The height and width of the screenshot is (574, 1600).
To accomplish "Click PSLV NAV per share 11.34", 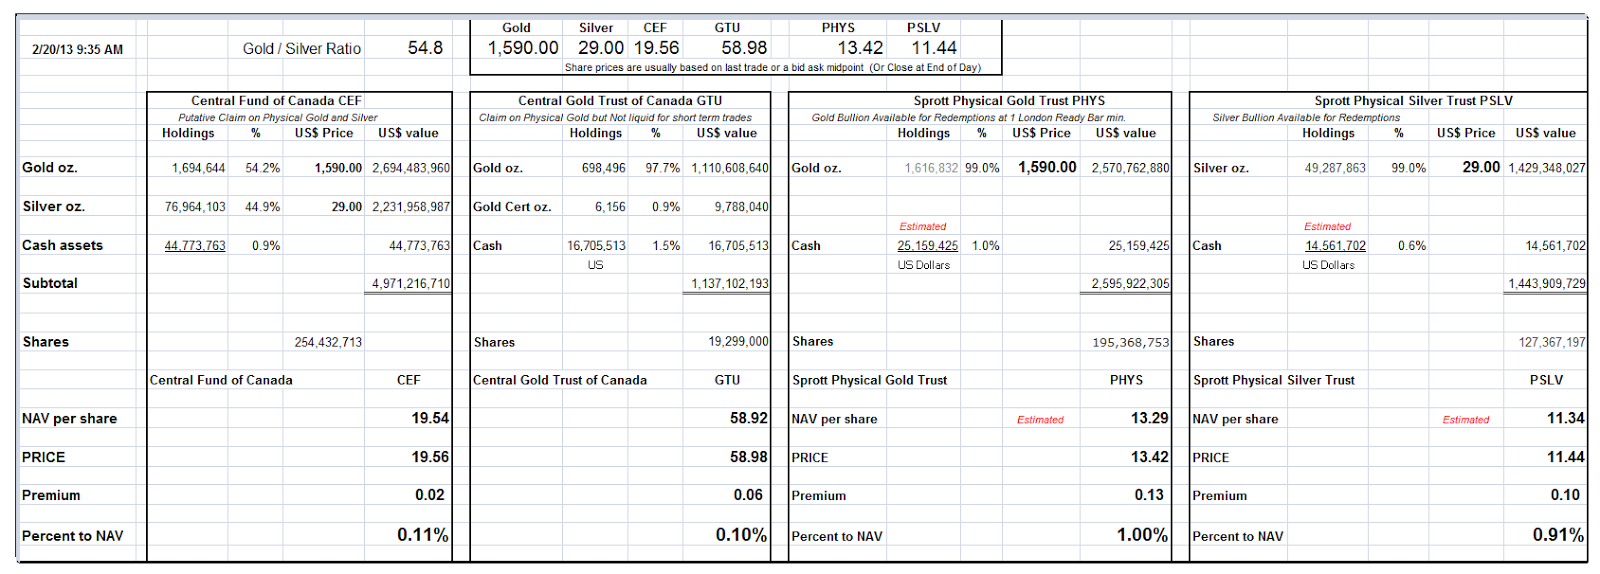I will point(1566,418).
